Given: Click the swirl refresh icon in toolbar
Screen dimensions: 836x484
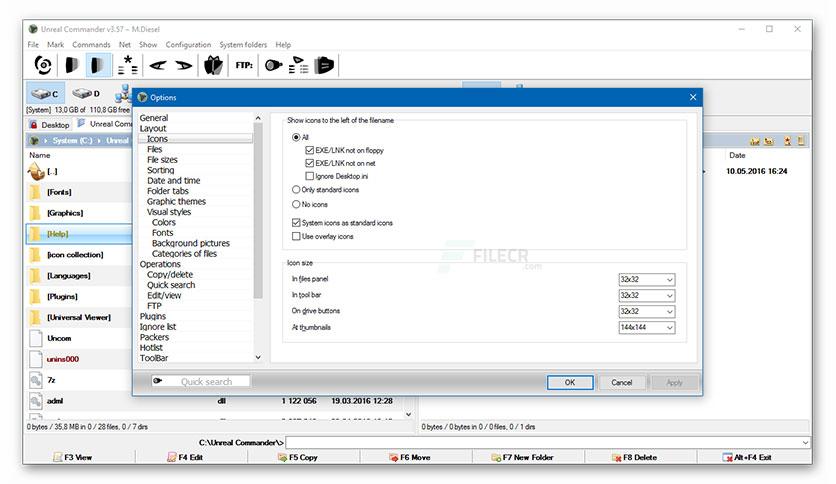Looking at the screenshot, I should (x=43, y=66).
